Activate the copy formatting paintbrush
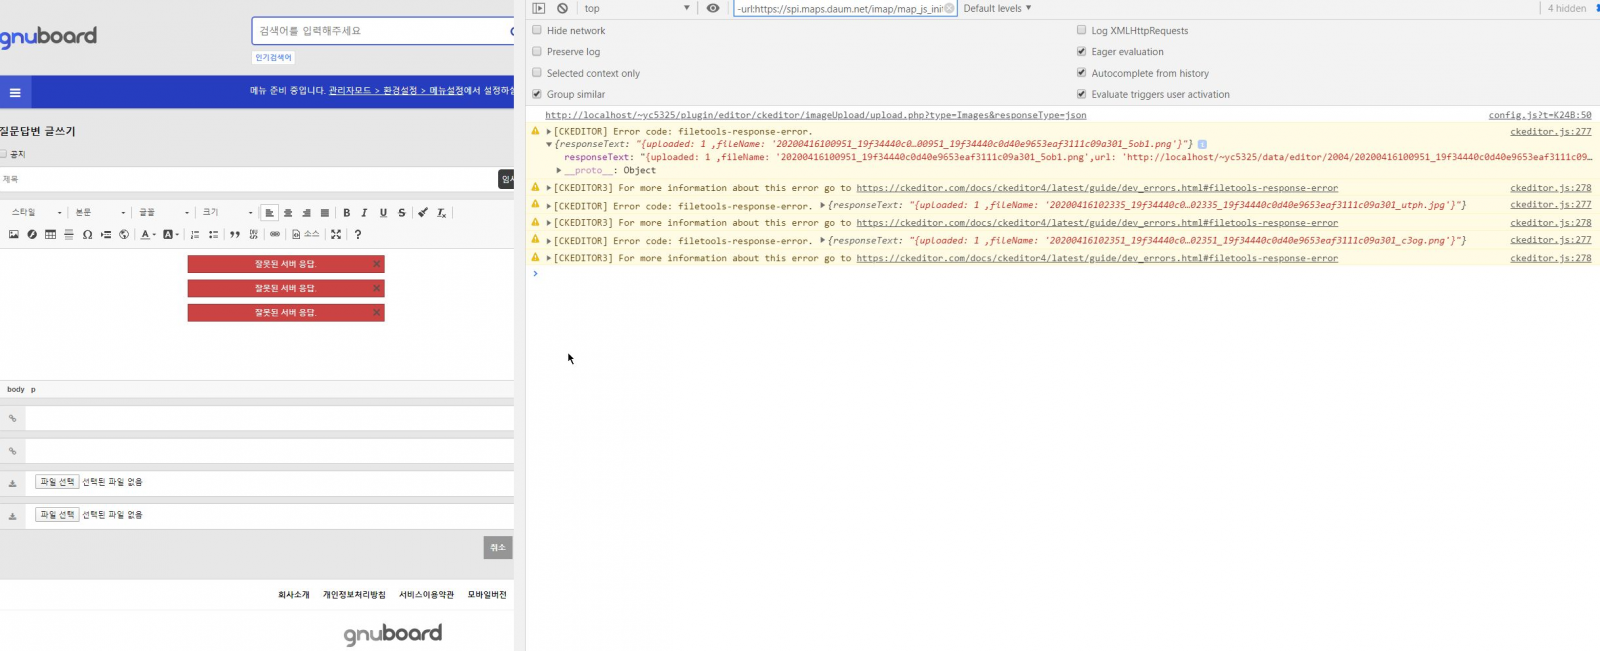 point(423,213)
